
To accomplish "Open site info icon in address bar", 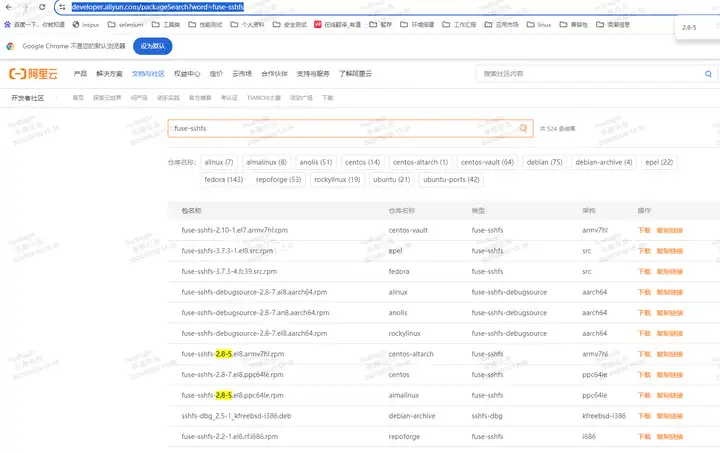I will pyautogui.click(x=62, y=7).
